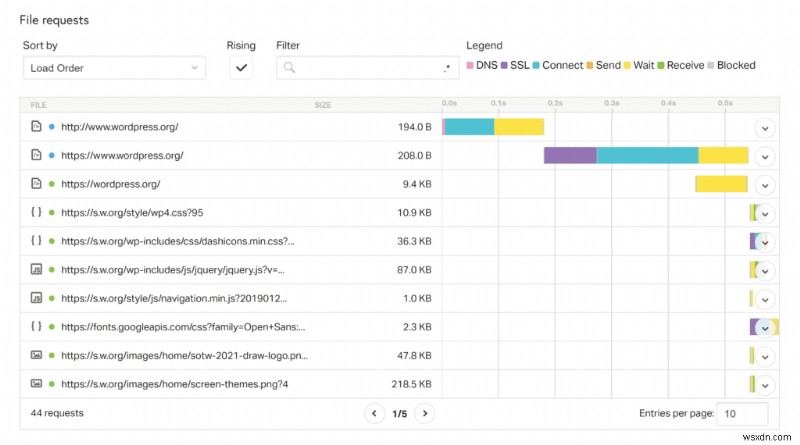The height and width of the screenshot is (445, 800).
Task: Click the FILE column header
Action: (x=39, y=103)
